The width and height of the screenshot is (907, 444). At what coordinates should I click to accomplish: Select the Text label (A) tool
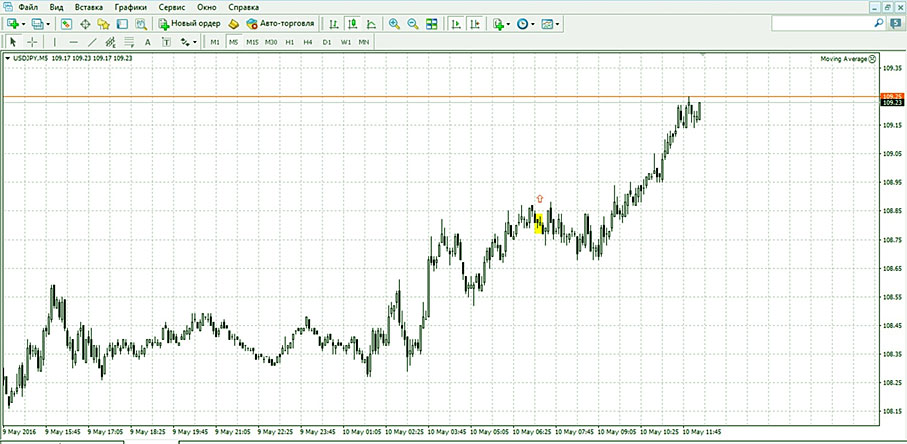pos(148,42)
